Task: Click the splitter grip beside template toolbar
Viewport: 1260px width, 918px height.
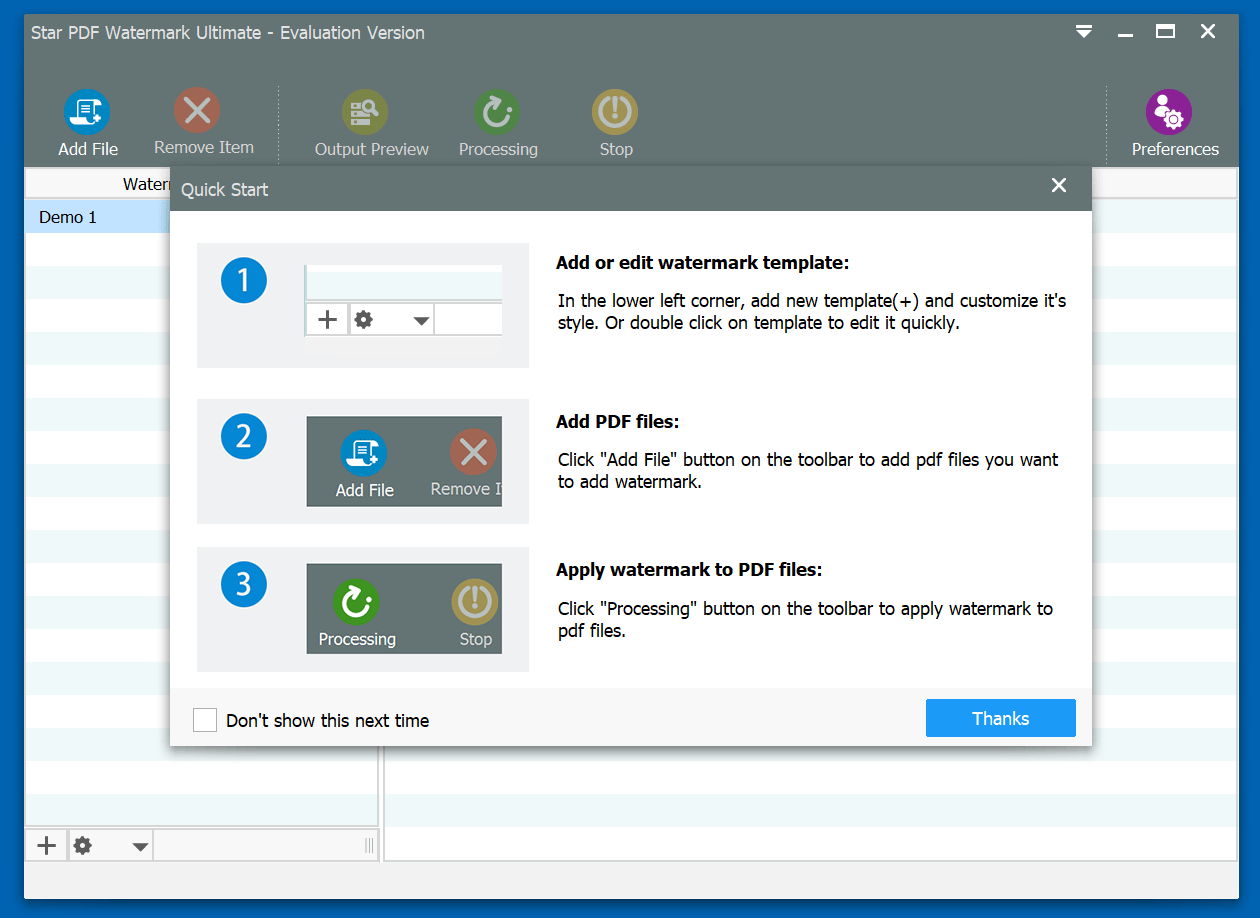Action: click(369, 846)
